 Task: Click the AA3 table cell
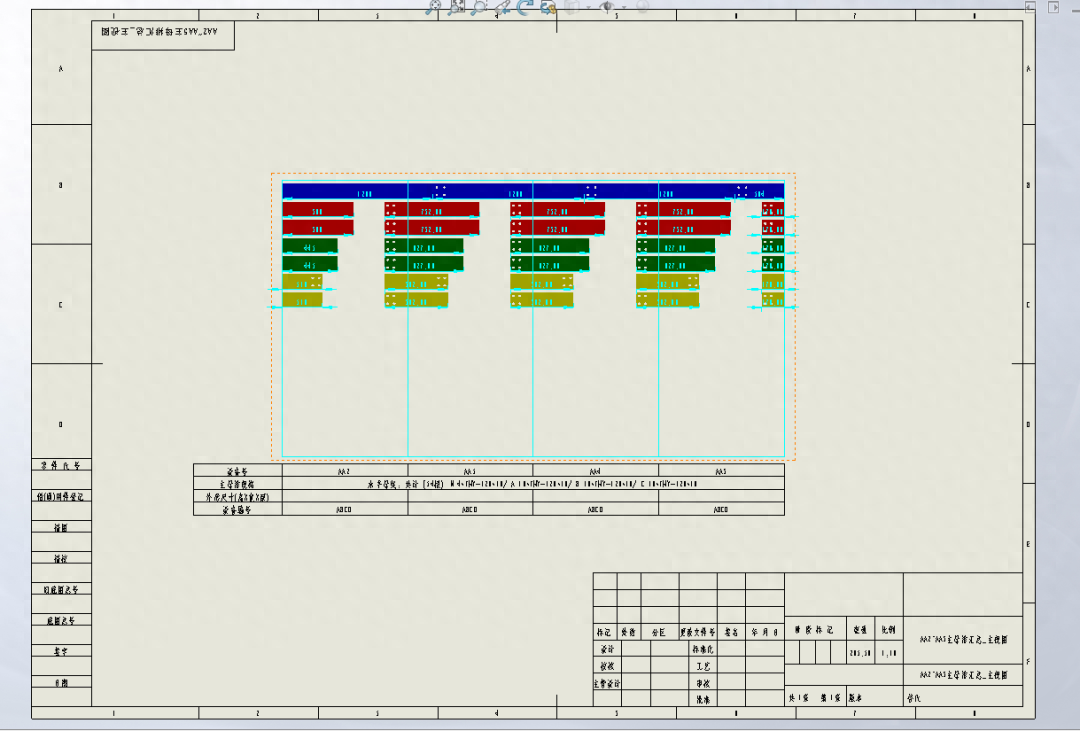470,471
